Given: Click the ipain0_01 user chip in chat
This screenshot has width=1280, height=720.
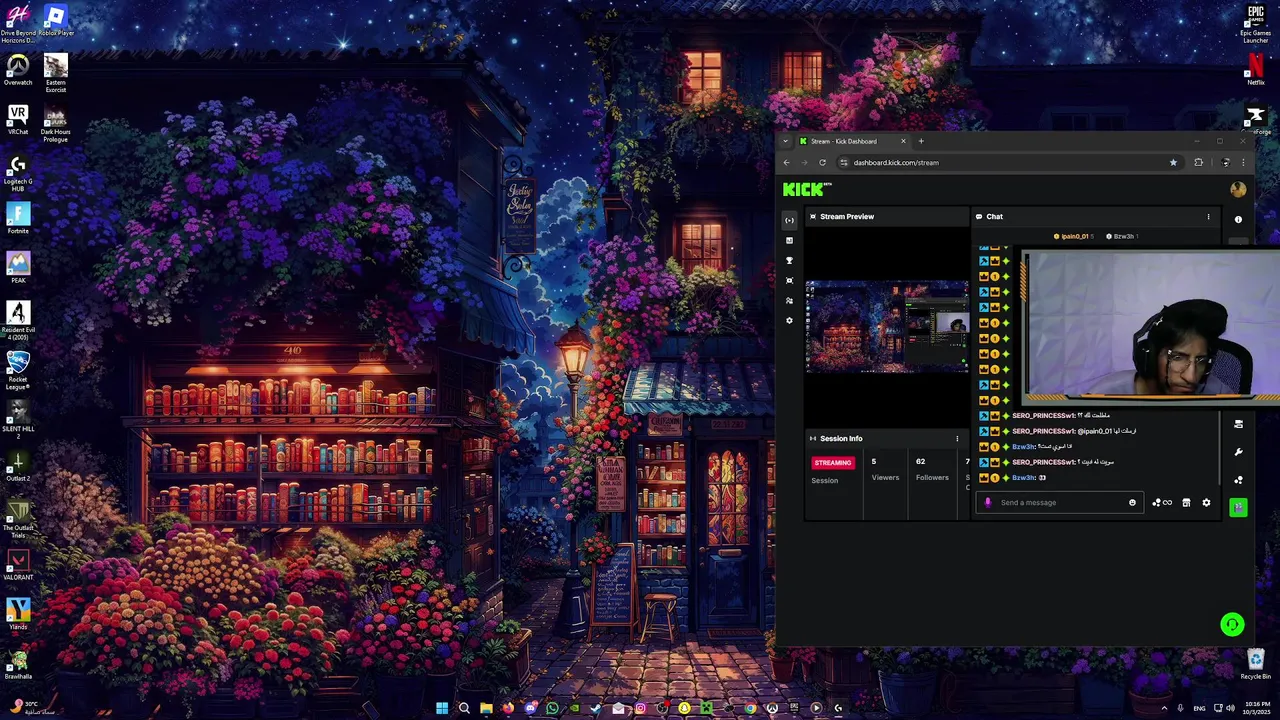Looking at the screenshot, I should tap(1073, 236).
